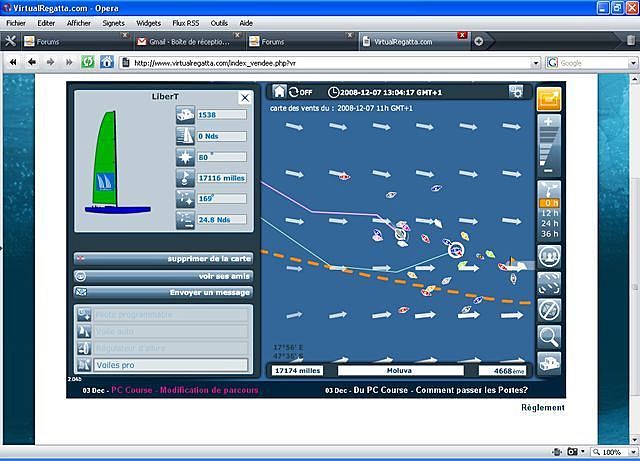Click the wind direction icon next to 169°
The height and width of the screenshot is (461, 640).
(x=185, y=199)
